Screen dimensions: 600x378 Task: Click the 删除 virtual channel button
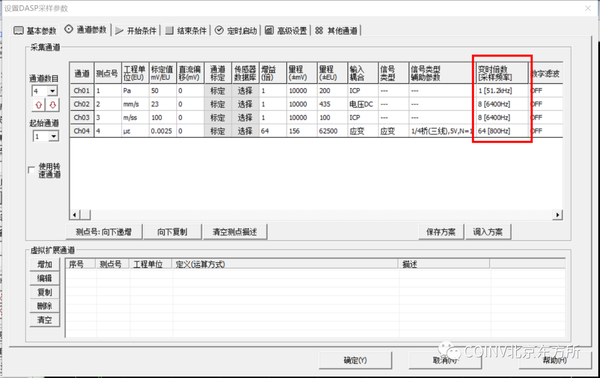[x=45, y=306]
